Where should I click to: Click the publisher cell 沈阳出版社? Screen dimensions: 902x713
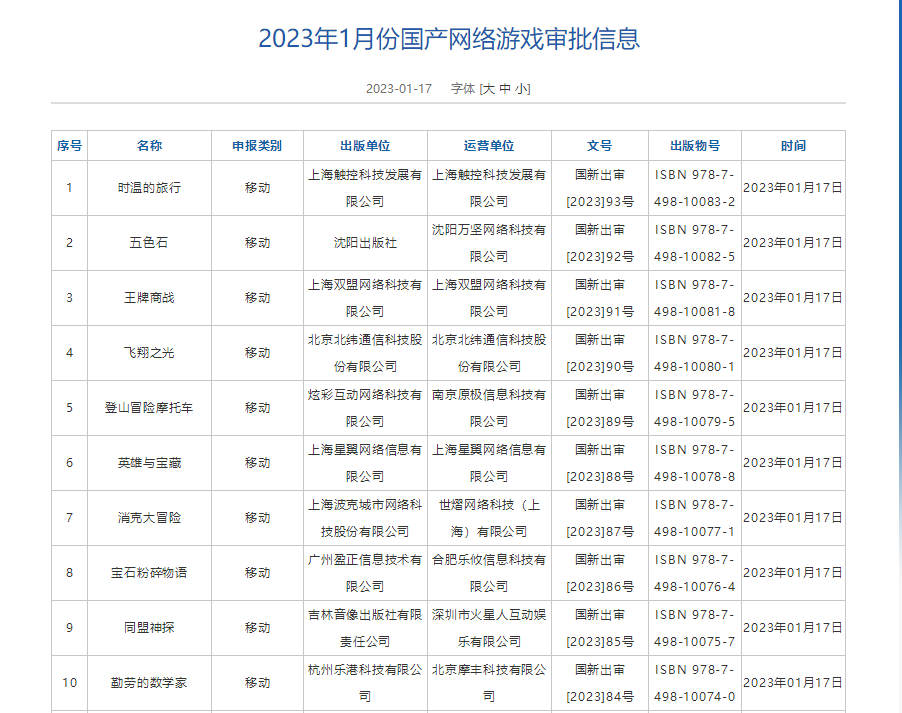pyautogui.click(x=365, y=243)
